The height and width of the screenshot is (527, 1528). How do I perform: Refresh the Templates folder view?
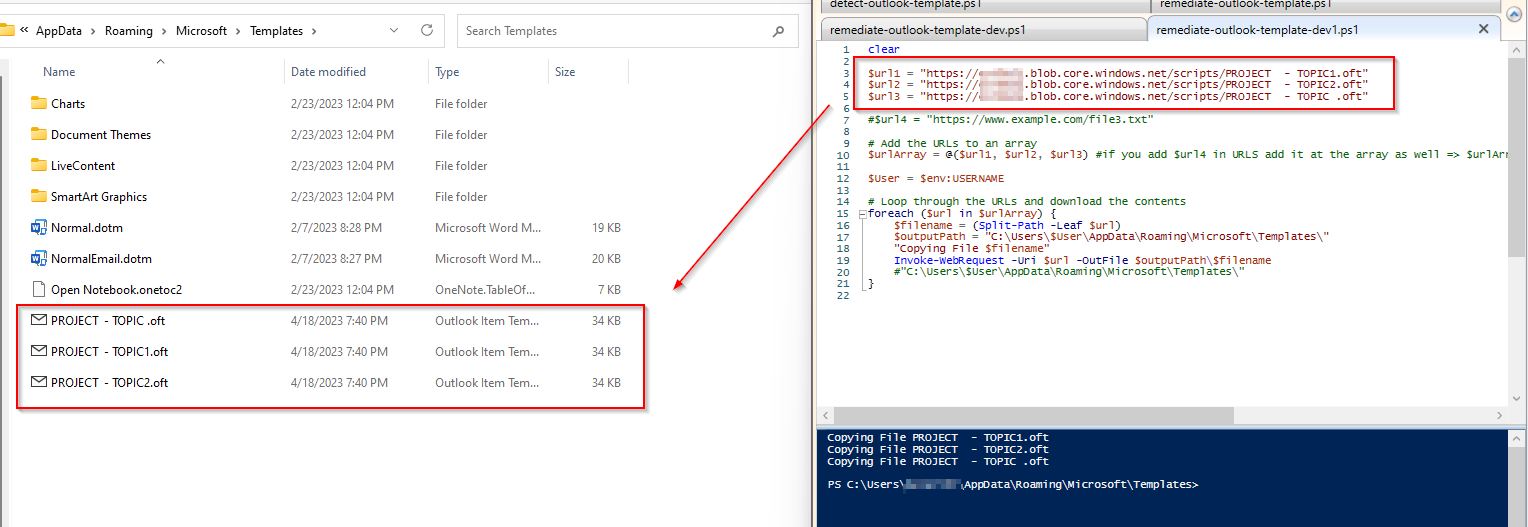(x=427, y=31)
